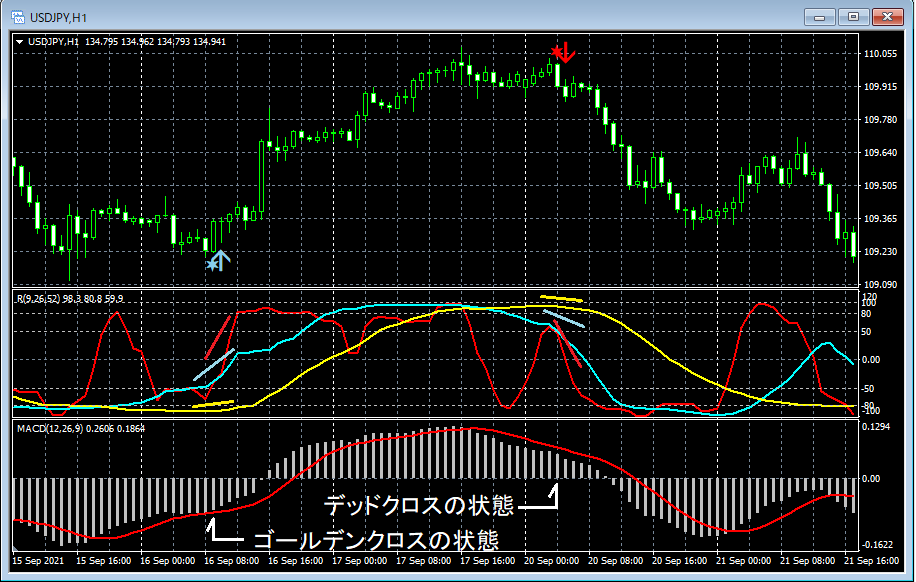Click the USDJPY,H1 chart window icon

18,17
